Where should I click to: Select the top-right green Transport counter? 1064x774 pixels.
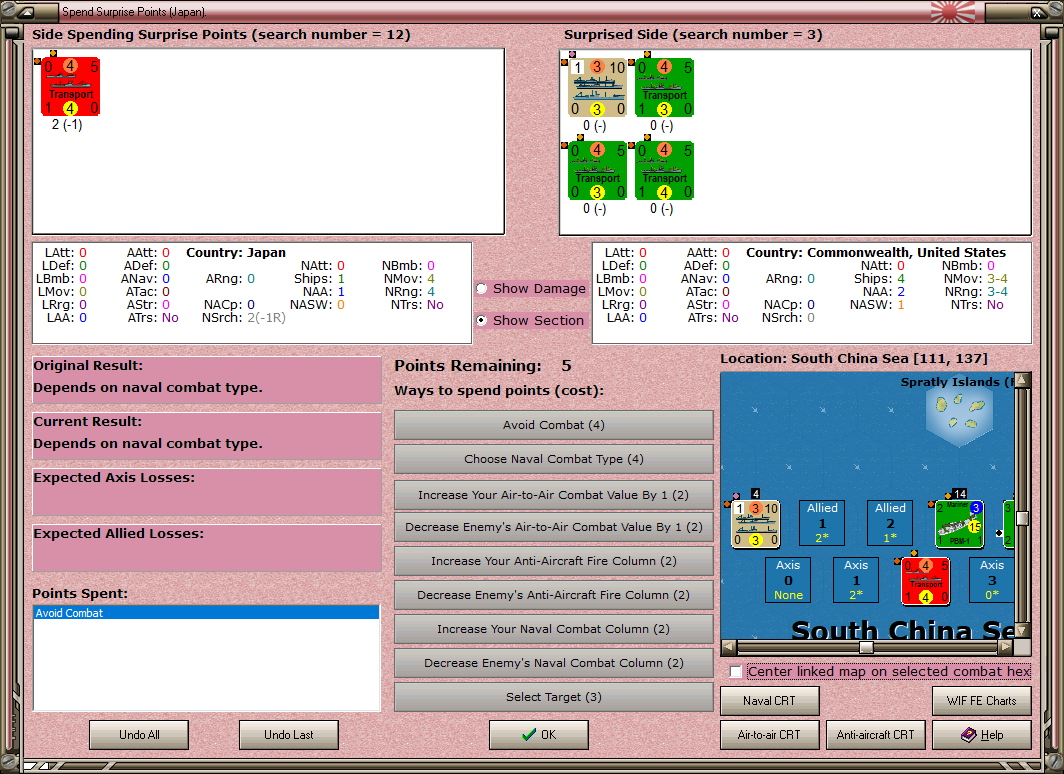tap(665, 88)
